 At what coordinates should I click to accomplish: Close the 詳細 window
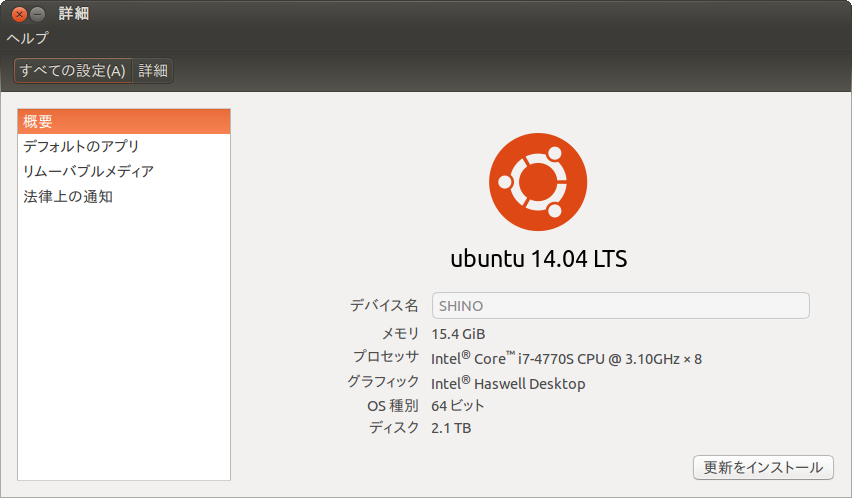[19, 14]
